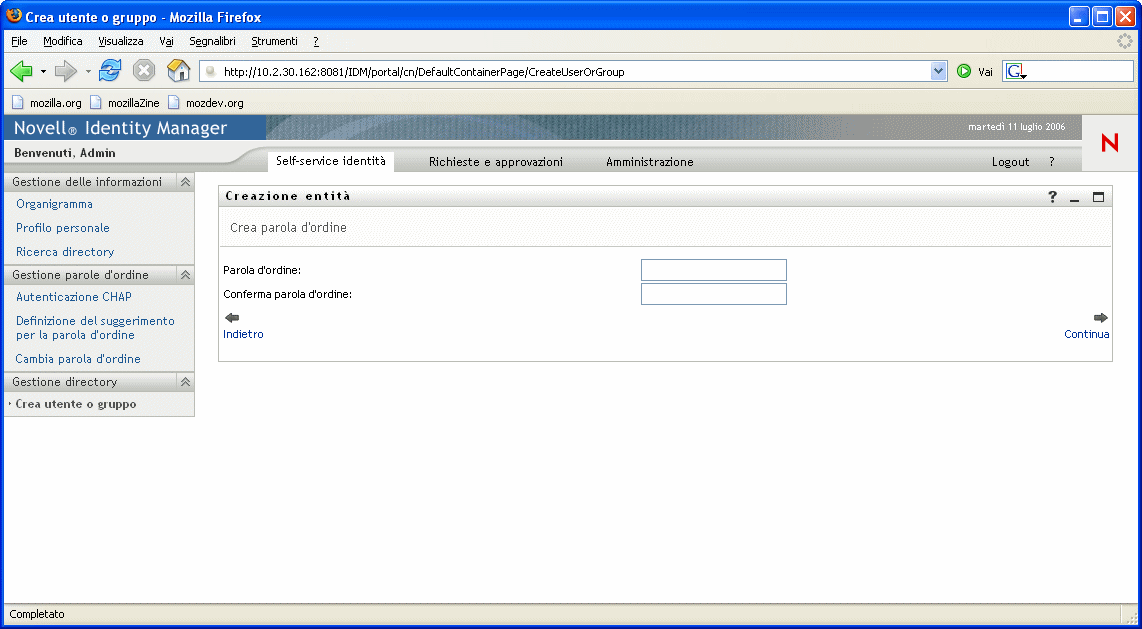Switch to the Amministrazione tab
This screenshot has height=629, width=1142.
[650, 162]
